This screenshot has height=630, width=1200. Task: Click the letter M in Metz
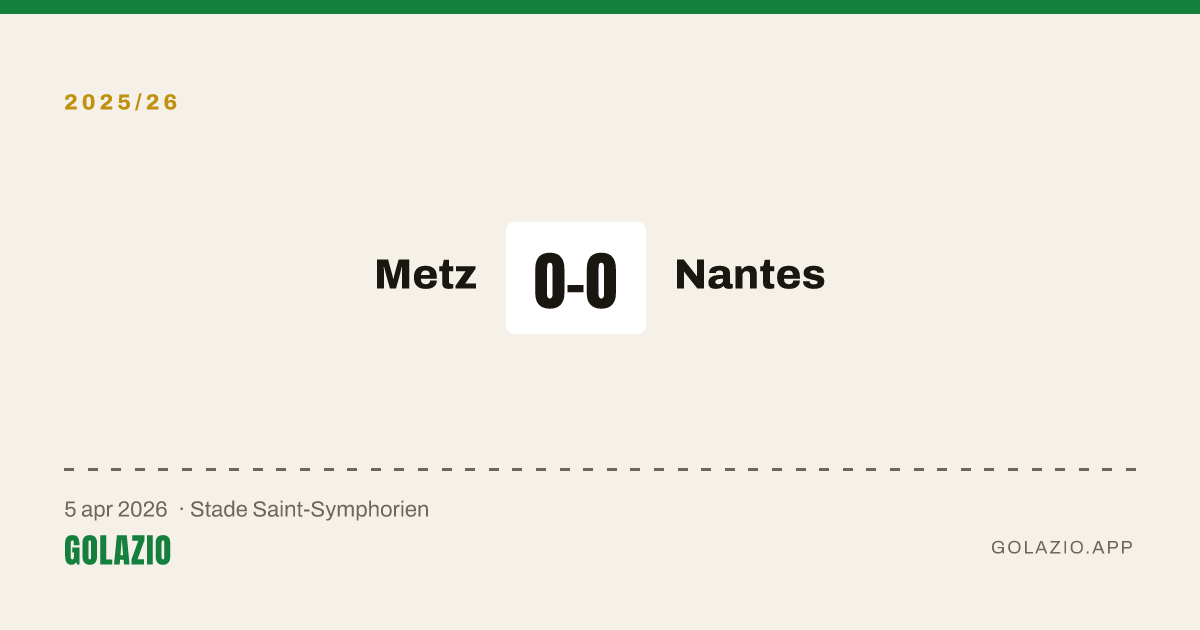coord(392,275)
